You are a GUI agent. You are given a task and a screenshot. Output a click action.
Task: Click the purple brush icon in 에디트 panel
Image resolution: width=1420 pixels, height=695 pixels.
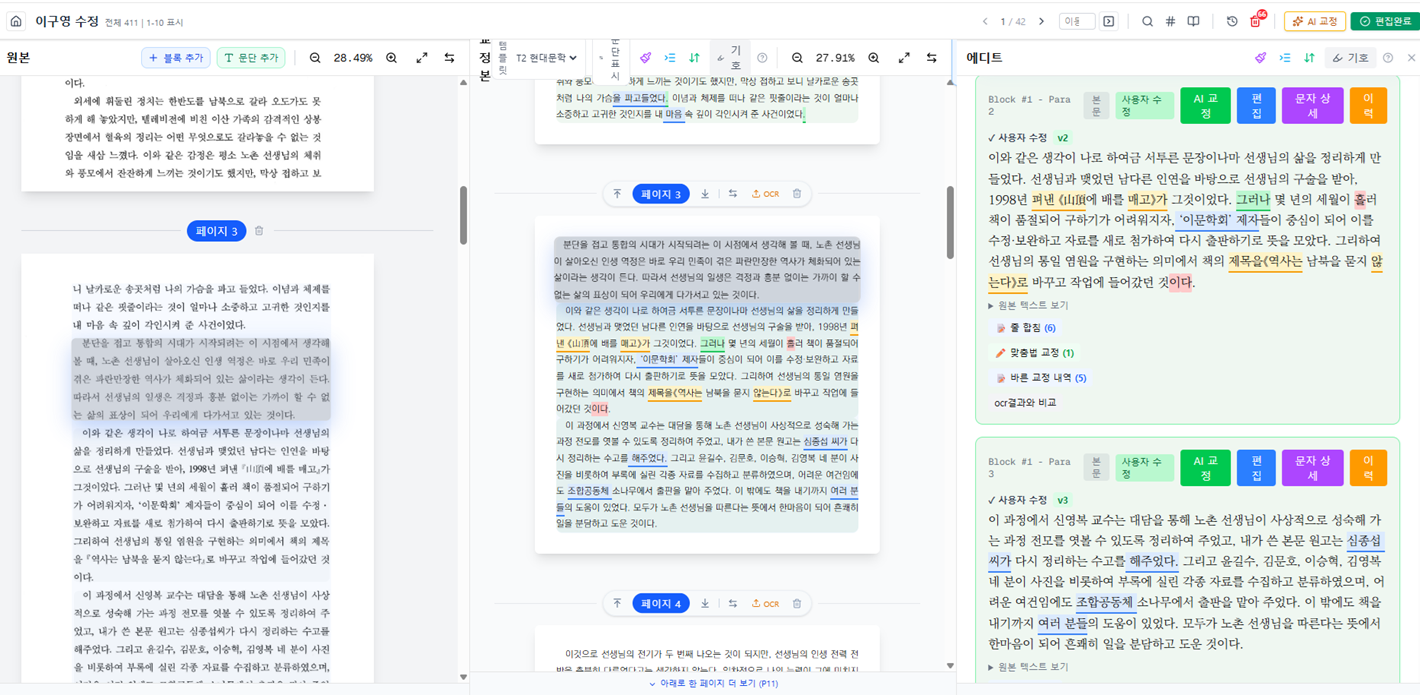click(1260, 58)
